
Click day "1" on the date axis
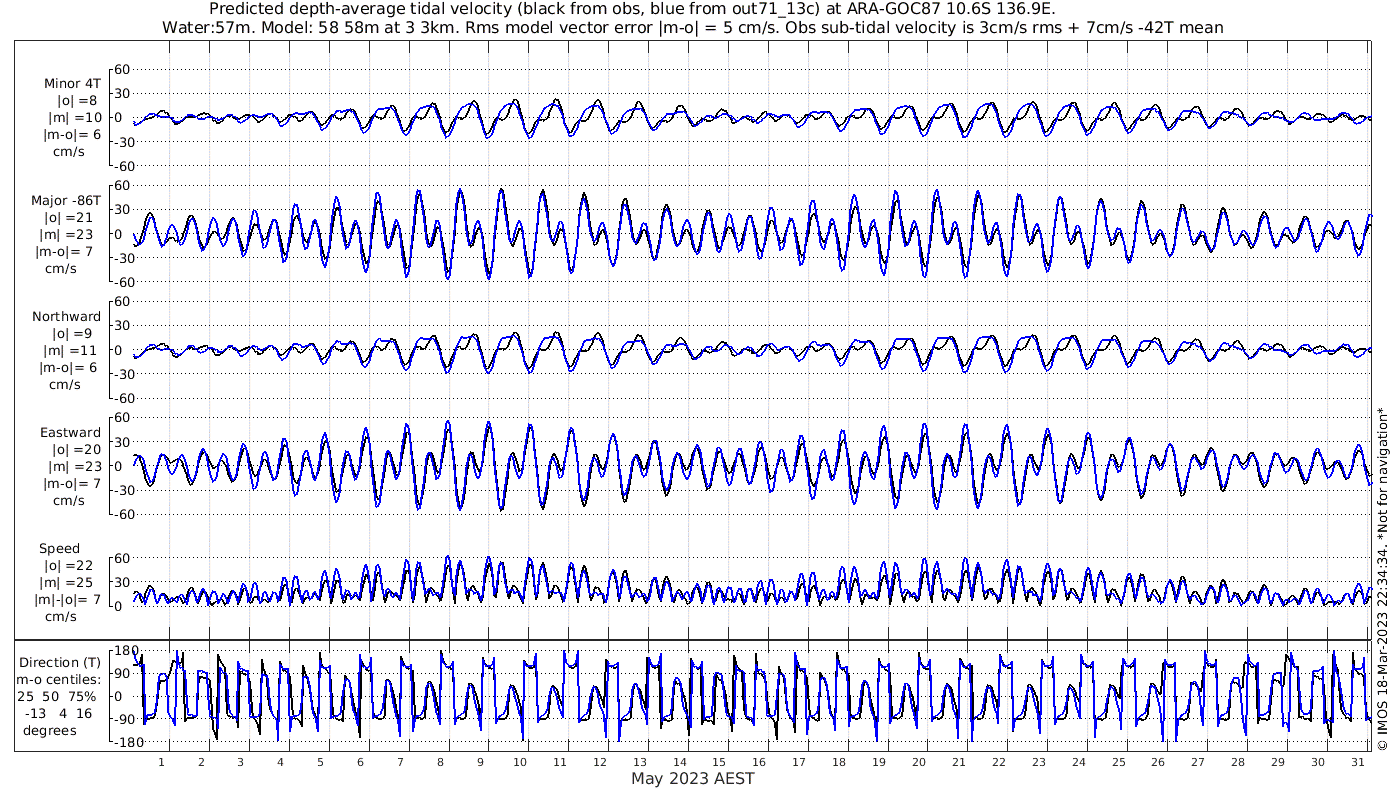point(161,762)
